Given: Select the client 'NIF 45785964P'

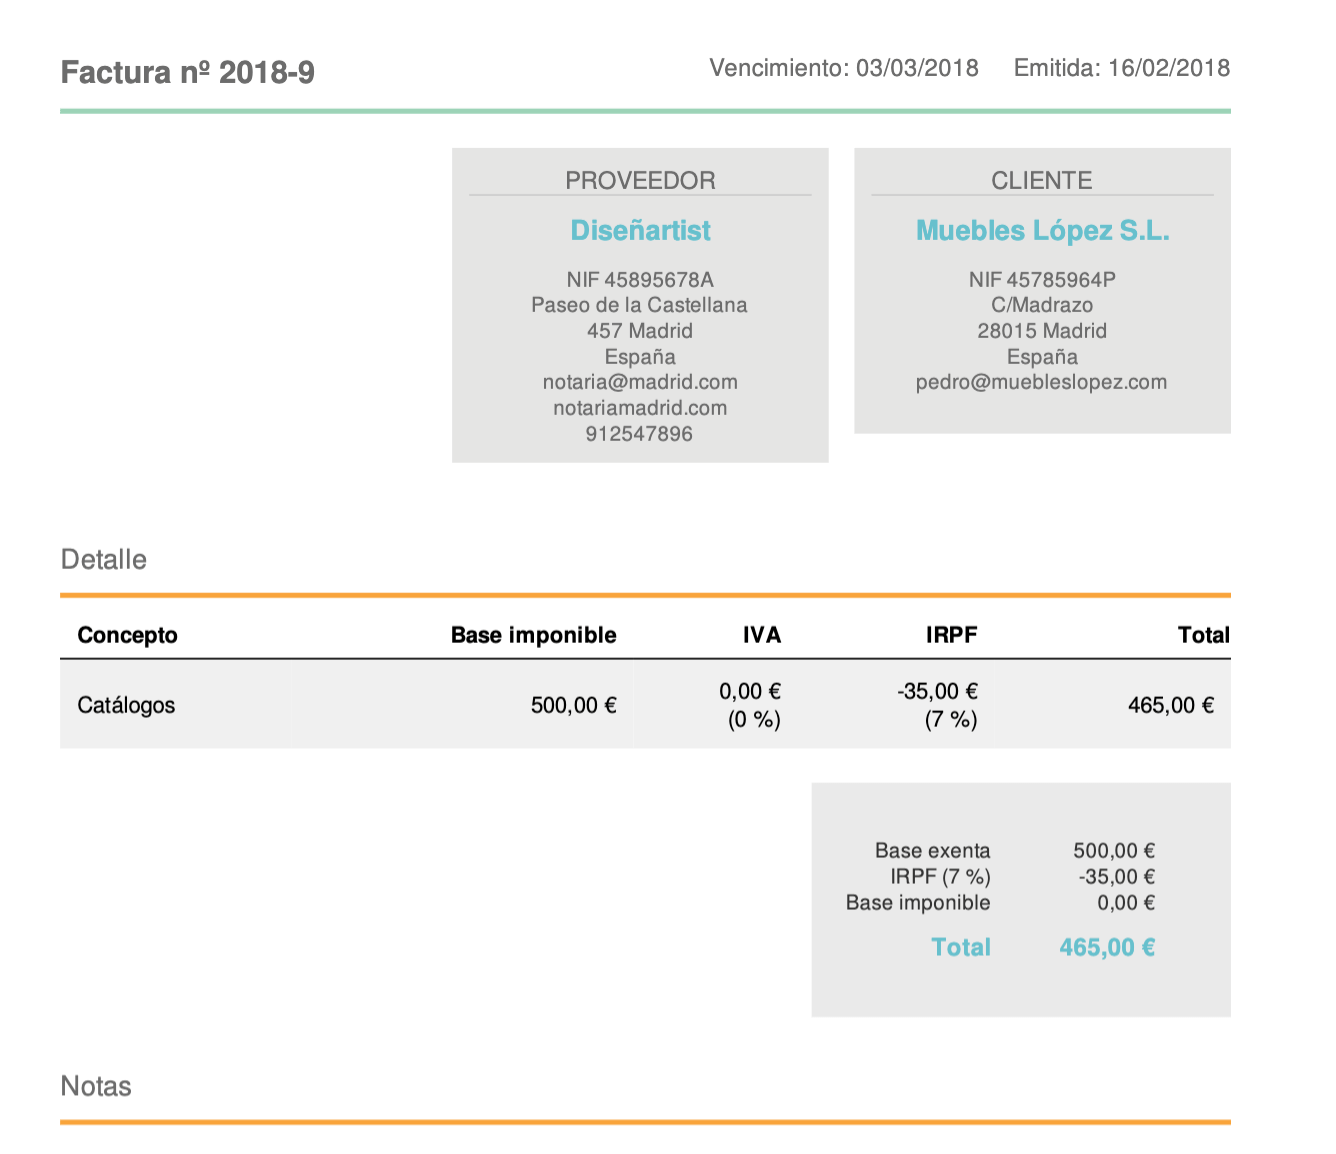Looking at the screenshot, I should coord(1042,279).
